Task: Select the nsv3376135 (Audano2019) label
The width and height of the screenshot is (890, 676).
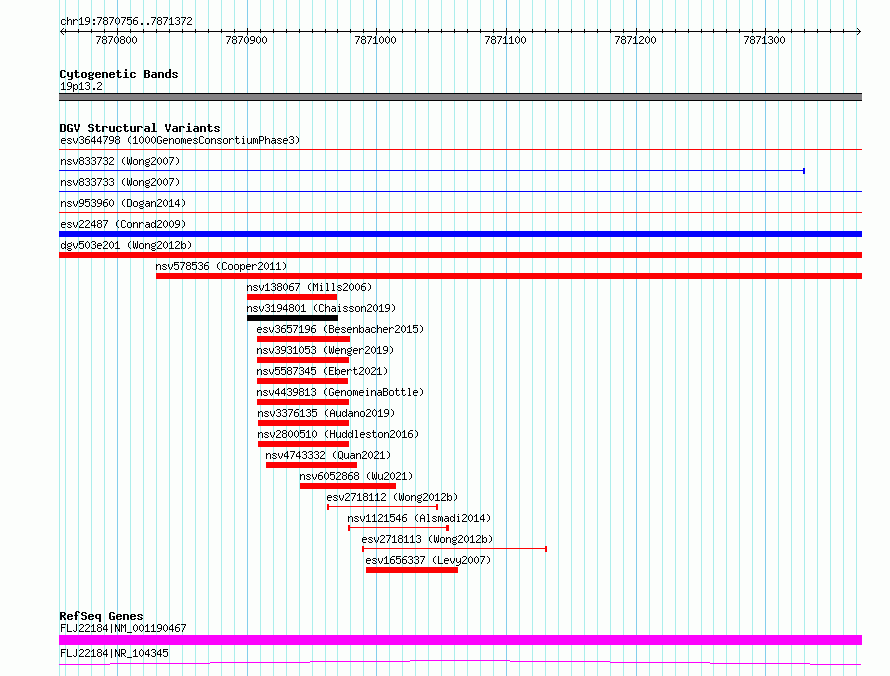Action: [x=326, y=413]
